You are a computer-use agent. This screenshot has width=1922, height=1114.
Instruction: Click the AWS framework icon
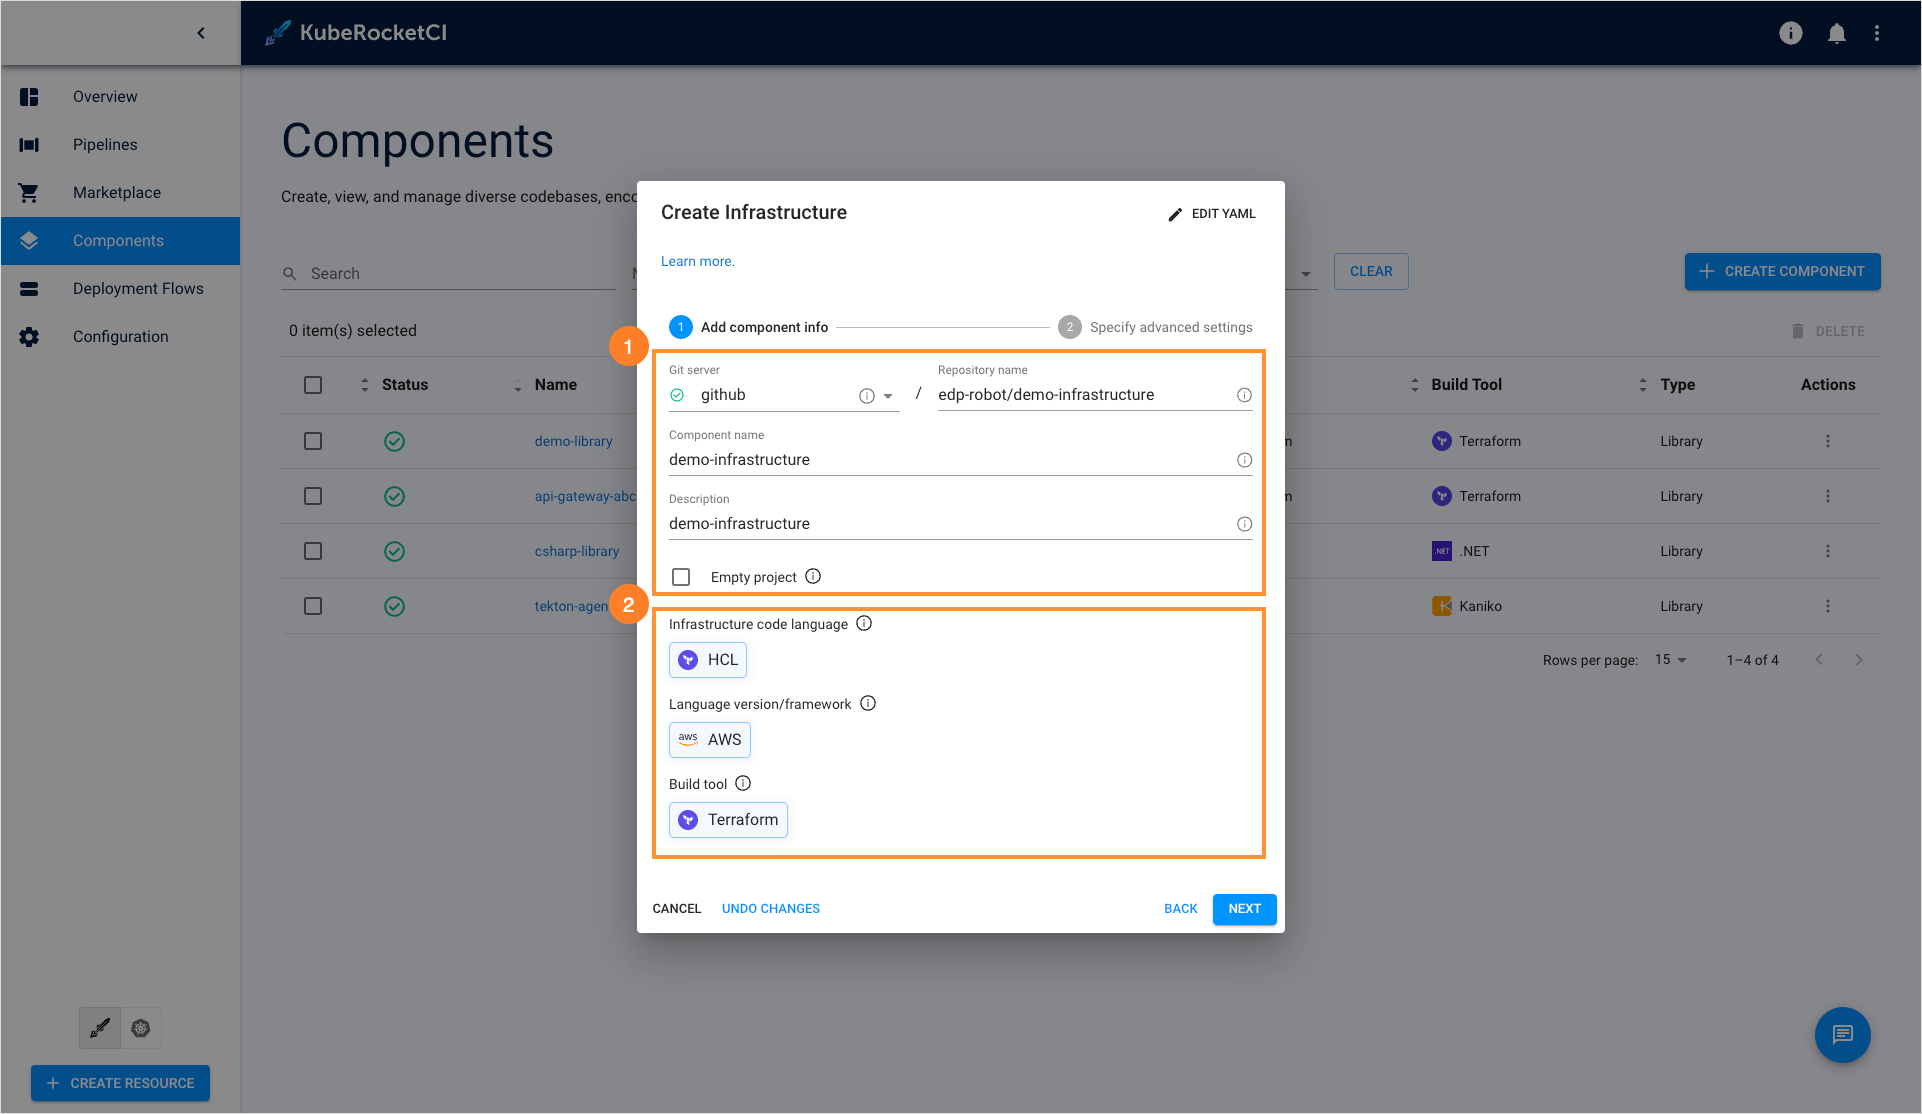tap(689, 739)
